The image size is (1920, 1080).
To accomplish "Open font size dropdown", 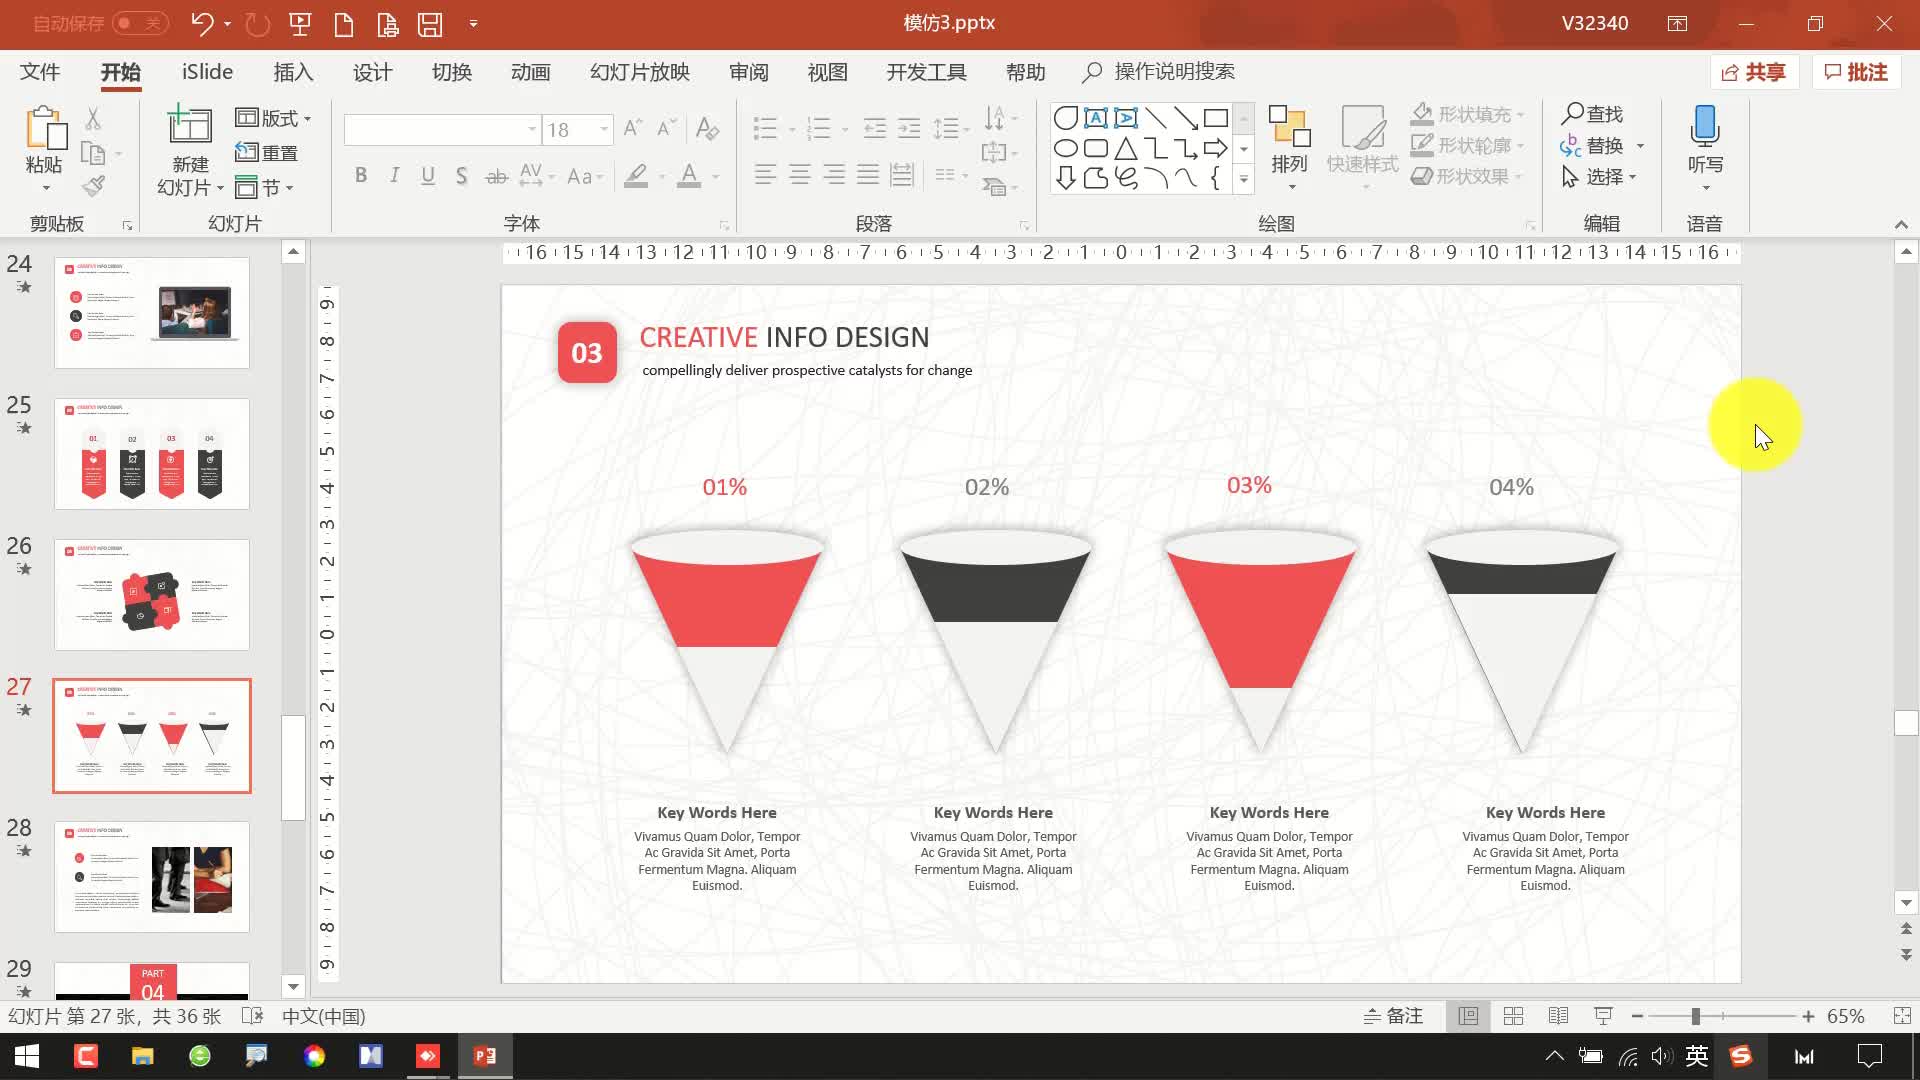I will click(x=604, y=129).
